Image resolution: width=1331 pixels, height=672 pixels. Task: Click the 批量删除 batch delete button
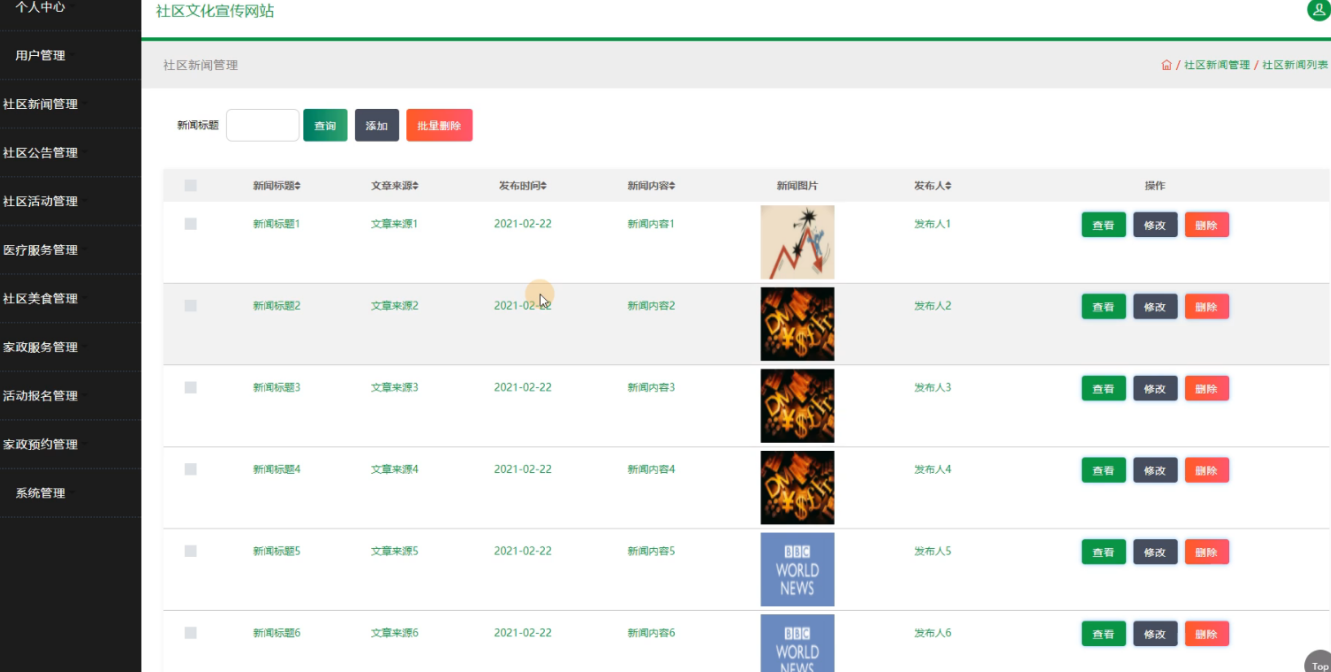pos(439,126)
